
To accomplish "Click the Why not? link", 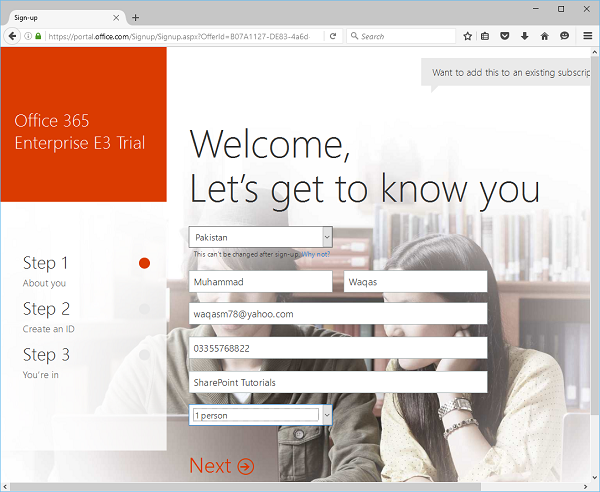I will (316, 254).
